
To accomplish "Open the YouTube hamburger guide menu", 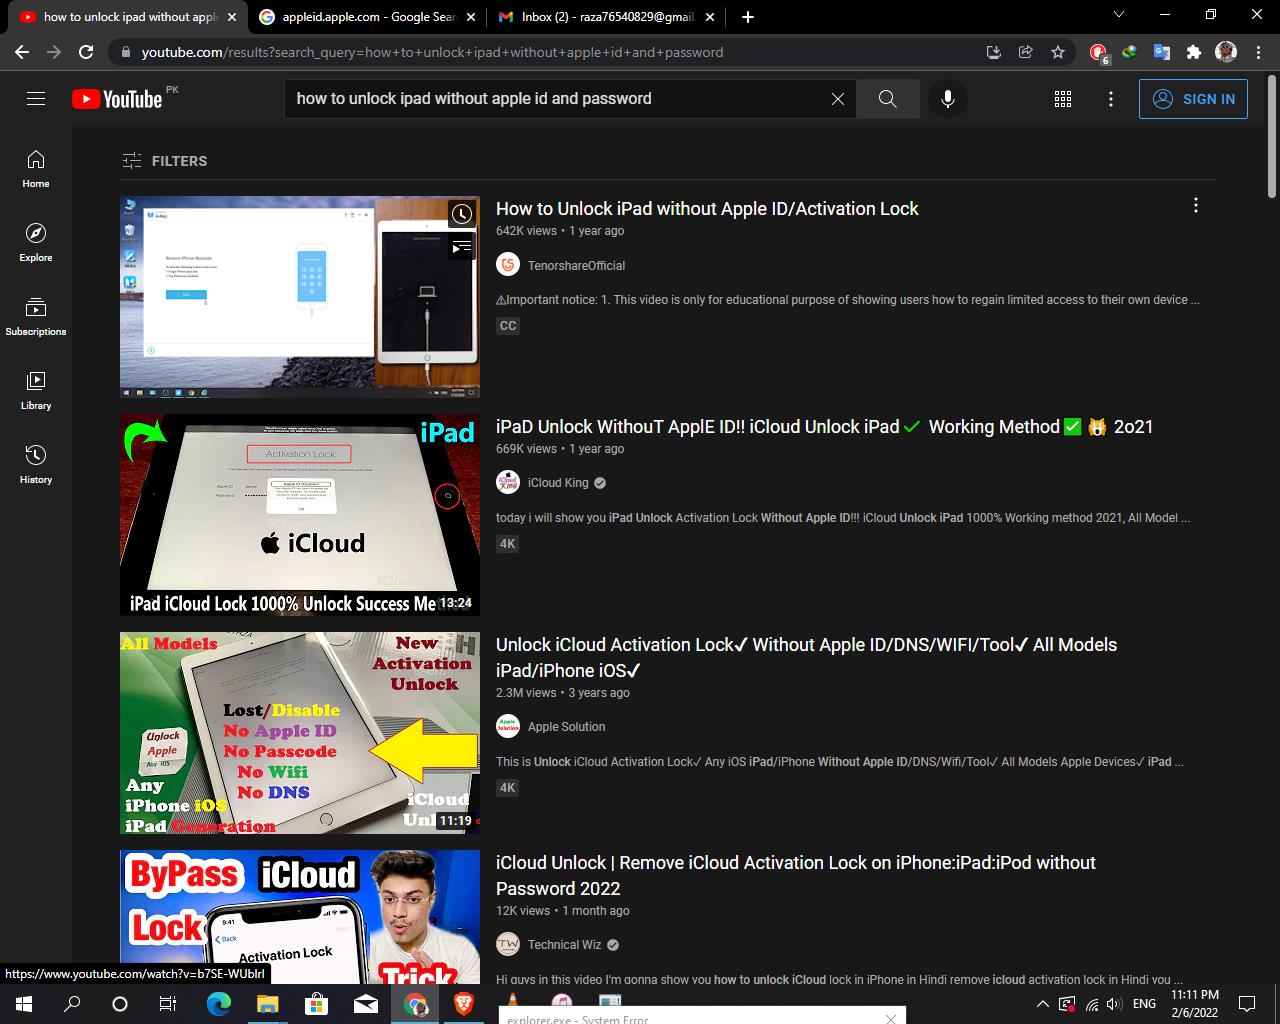I will [x=36, y=98].
